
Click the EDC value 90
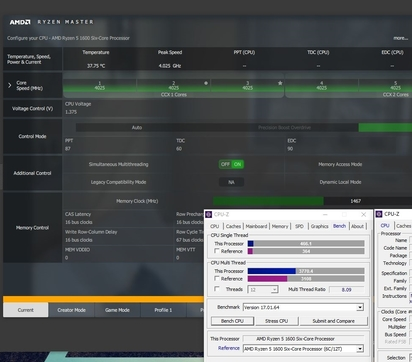290,149
